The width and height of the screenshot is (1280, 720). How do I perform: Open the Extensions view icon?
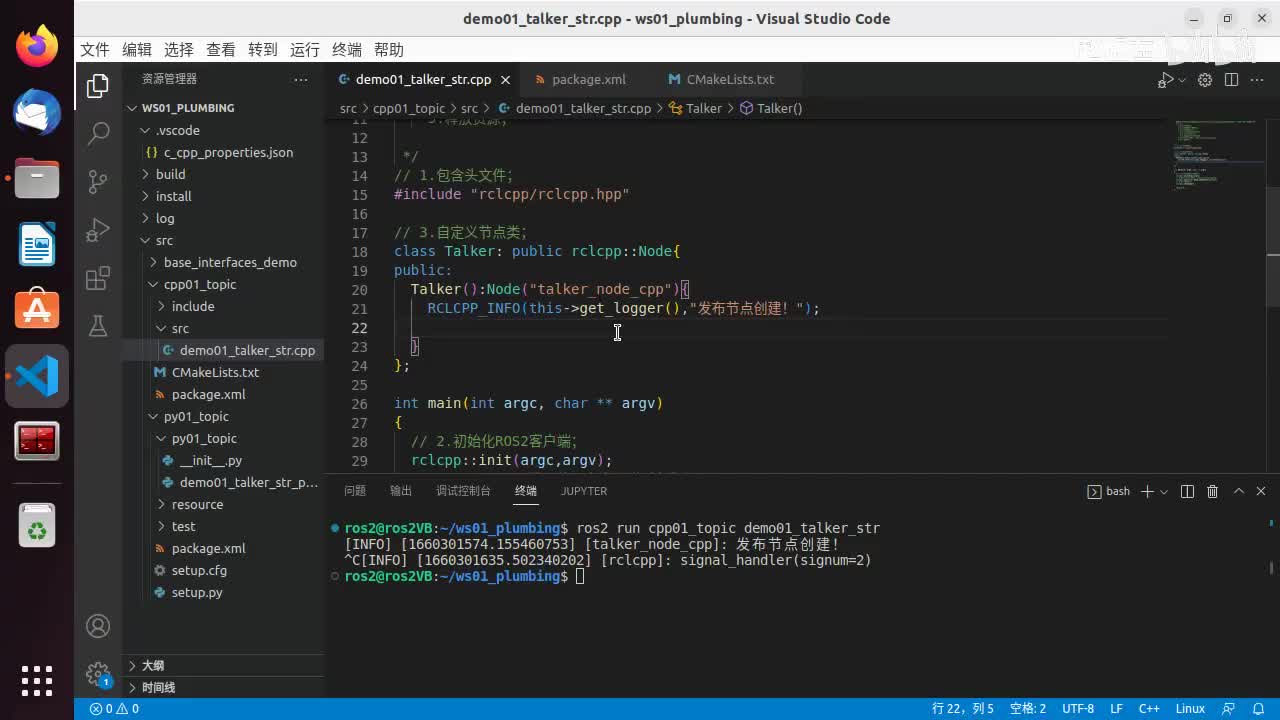coord(98,278)
